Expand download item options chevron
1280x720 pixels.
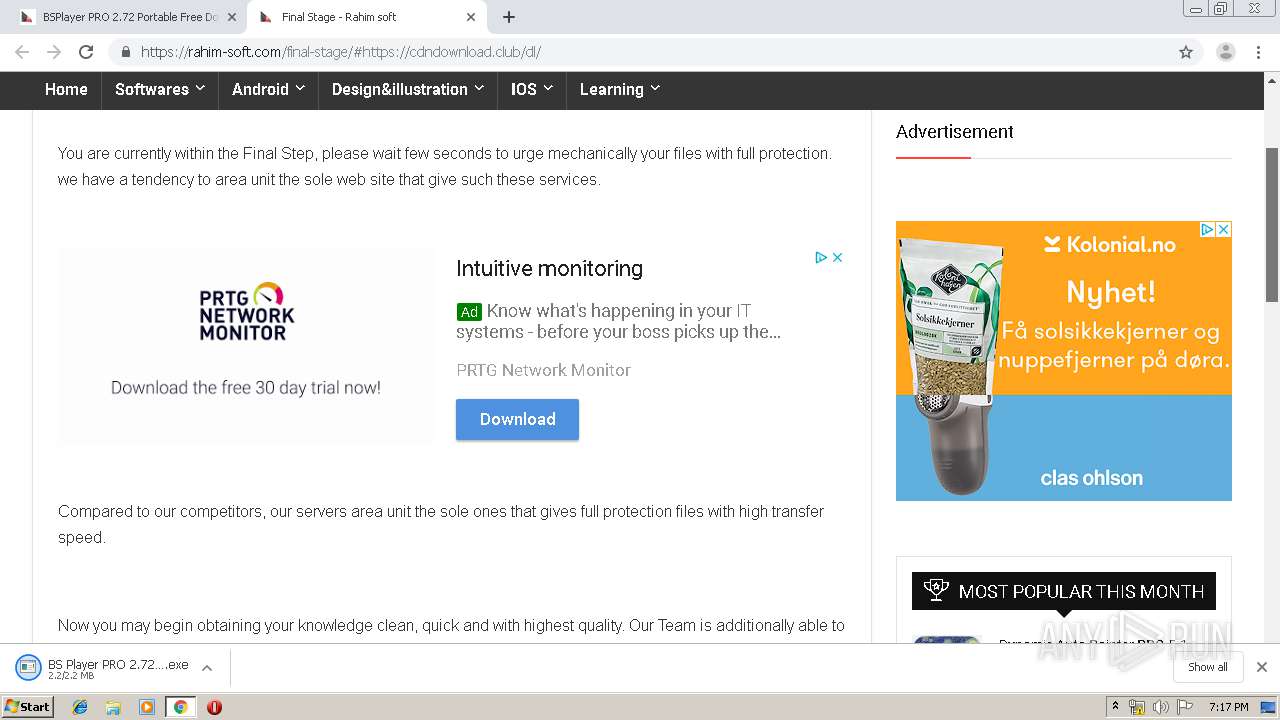click(207, 667)
